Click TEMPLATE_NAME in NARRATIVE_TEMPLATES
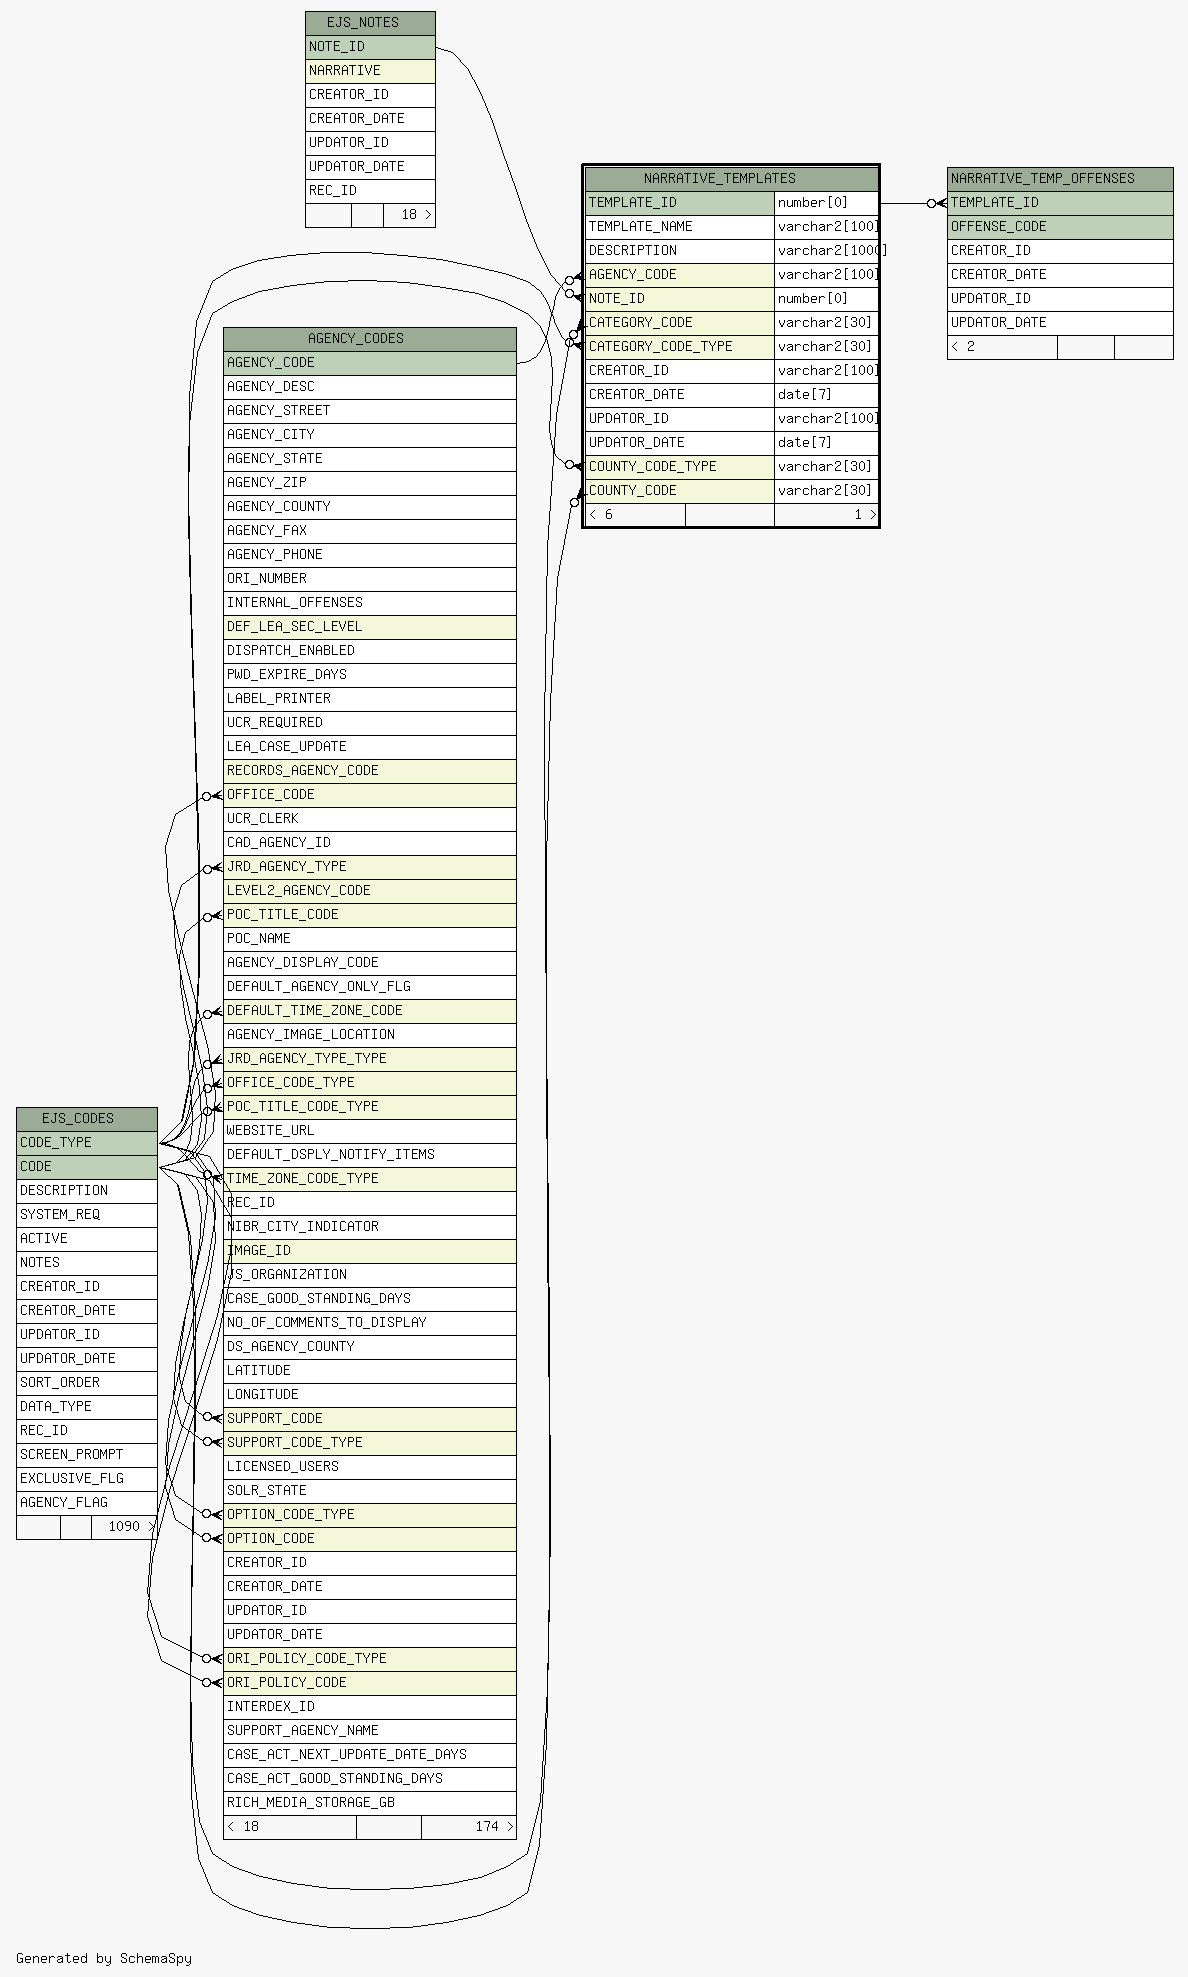1188x1977 pixels. [679, 227]
